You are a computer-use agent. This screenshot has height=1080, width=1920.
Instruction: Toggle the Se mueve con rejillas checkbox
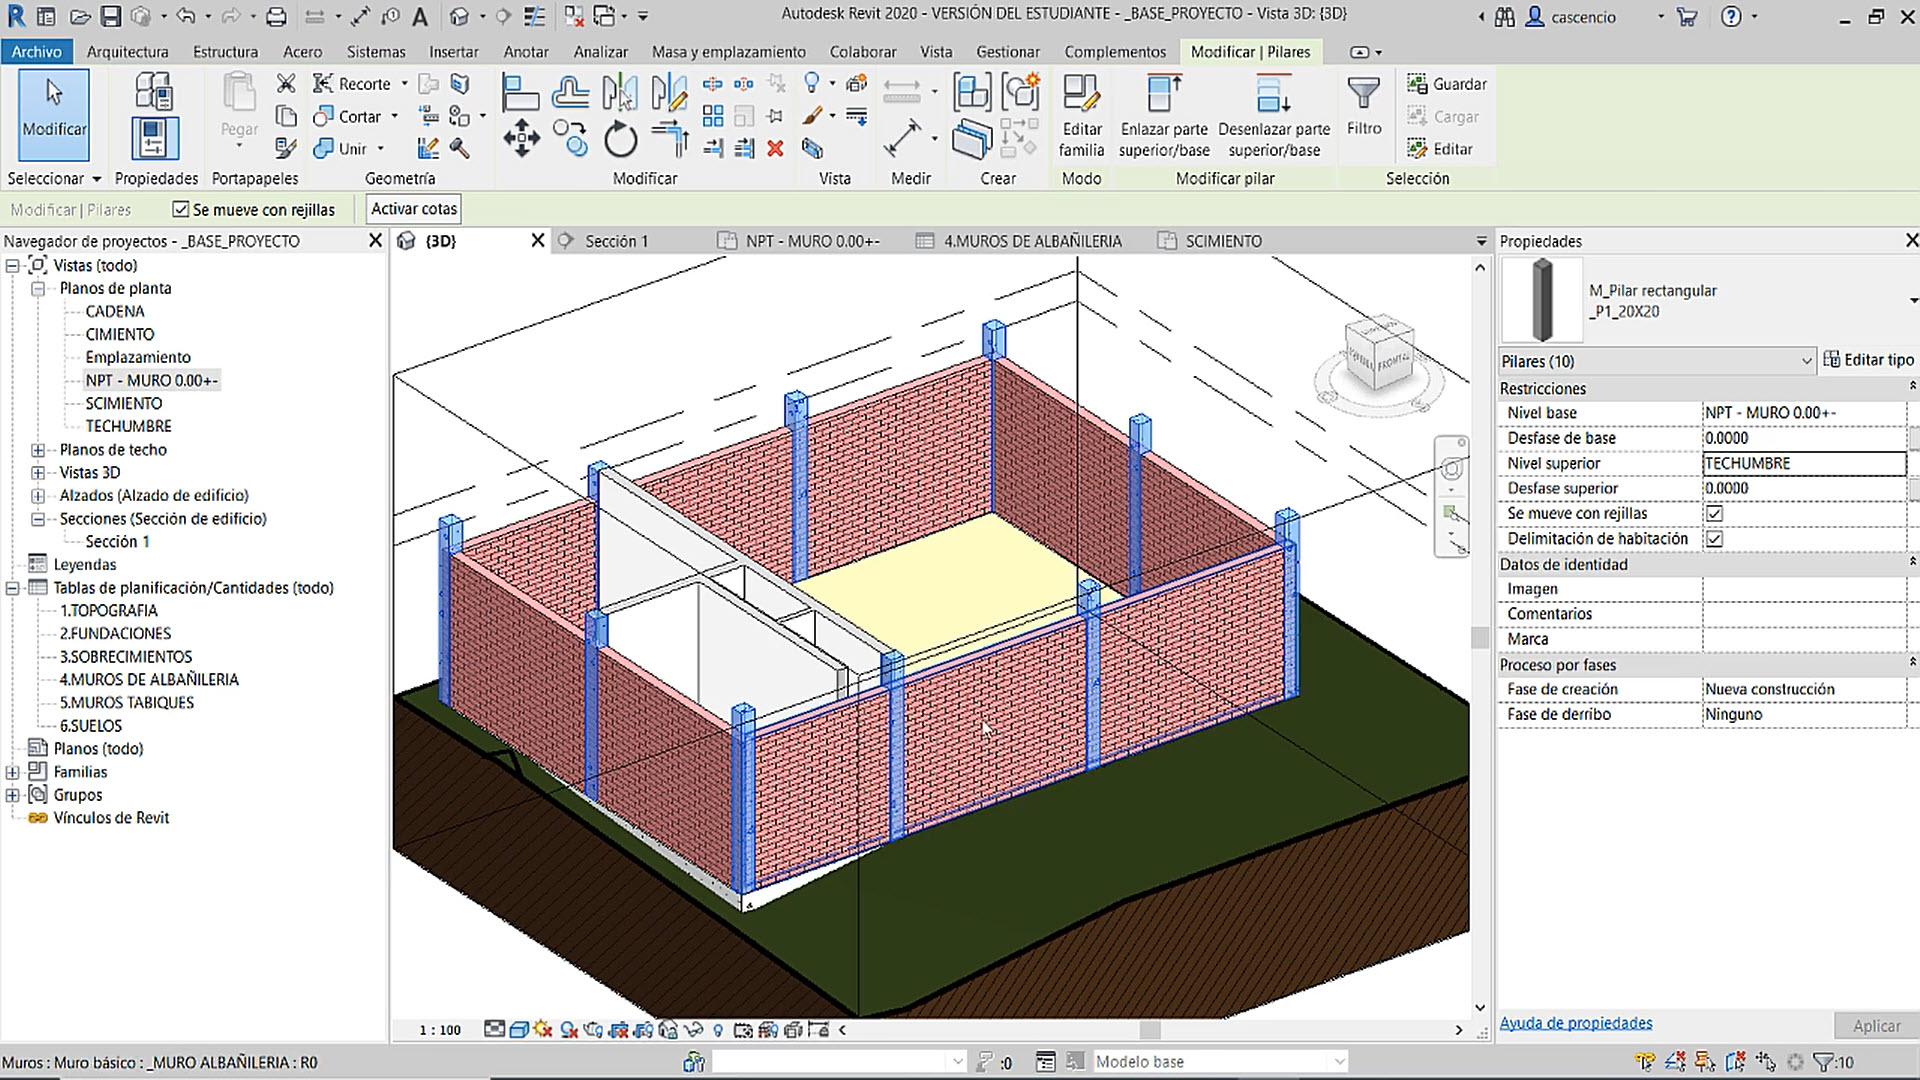coord(1714,513)
